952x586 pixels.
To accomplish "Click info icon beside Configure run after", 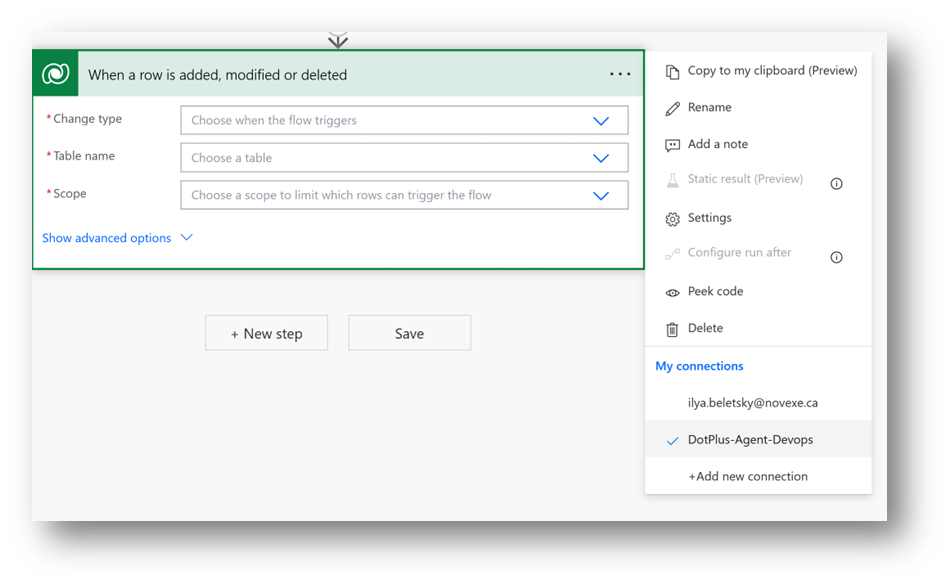I will (x=837, y=257).
